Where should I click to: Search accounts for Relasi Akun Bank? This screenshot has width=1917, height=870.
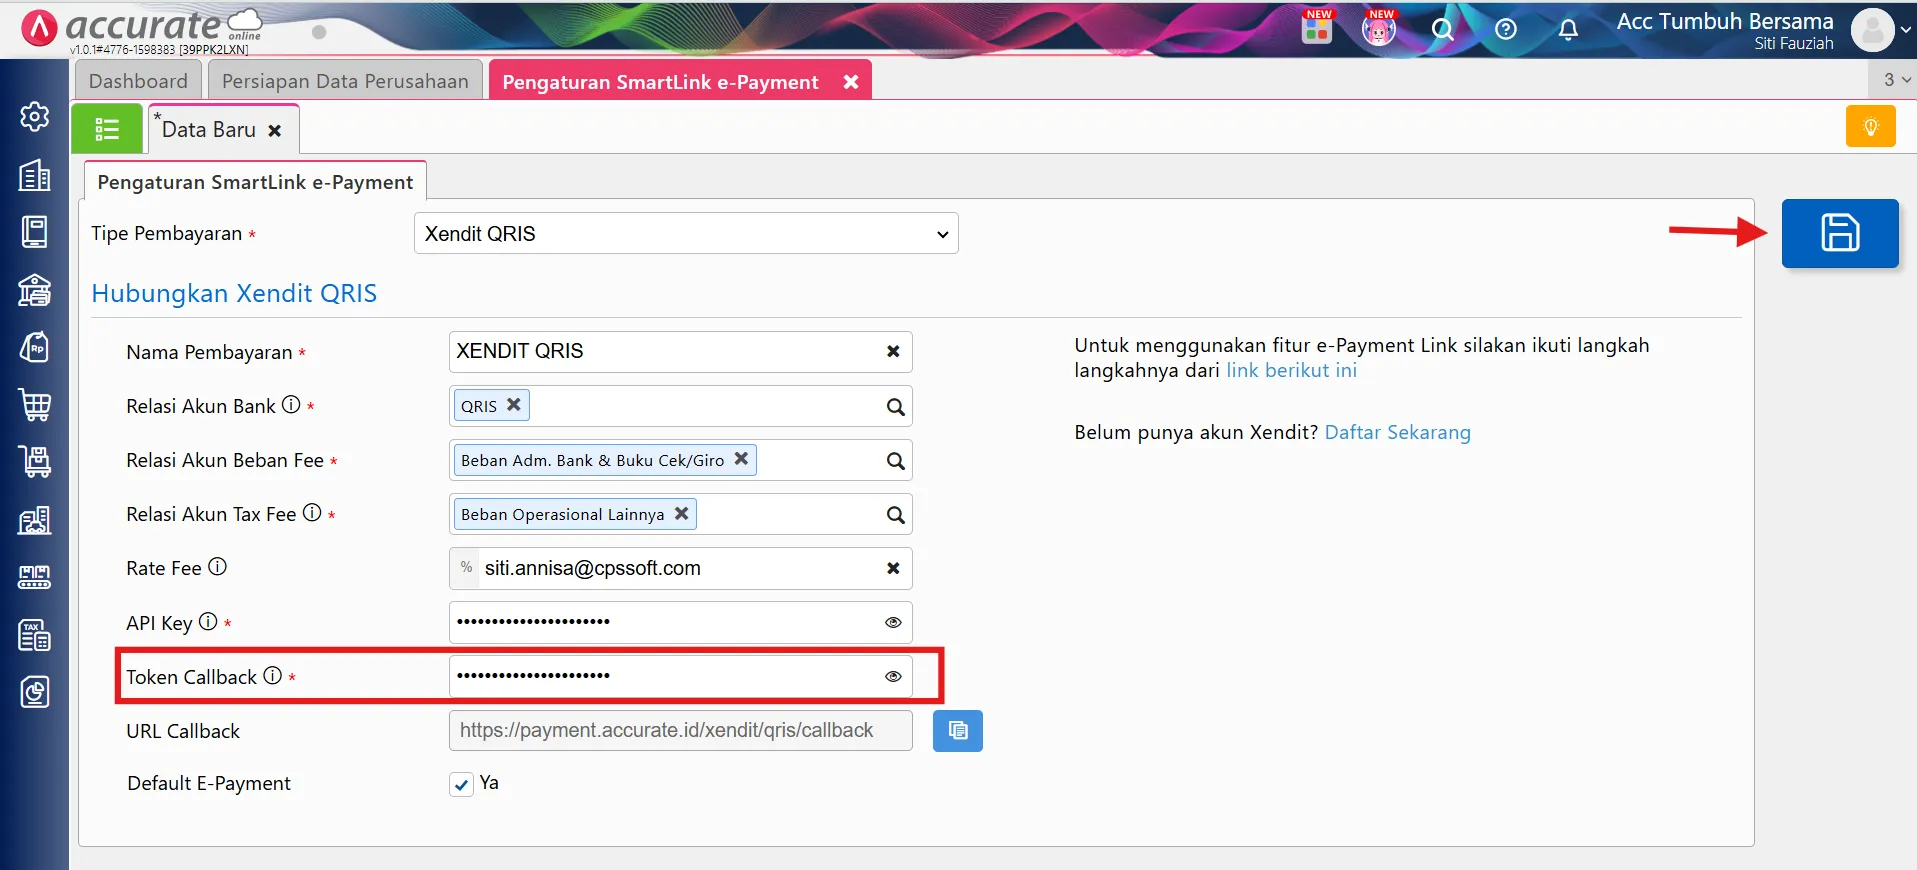895,407
